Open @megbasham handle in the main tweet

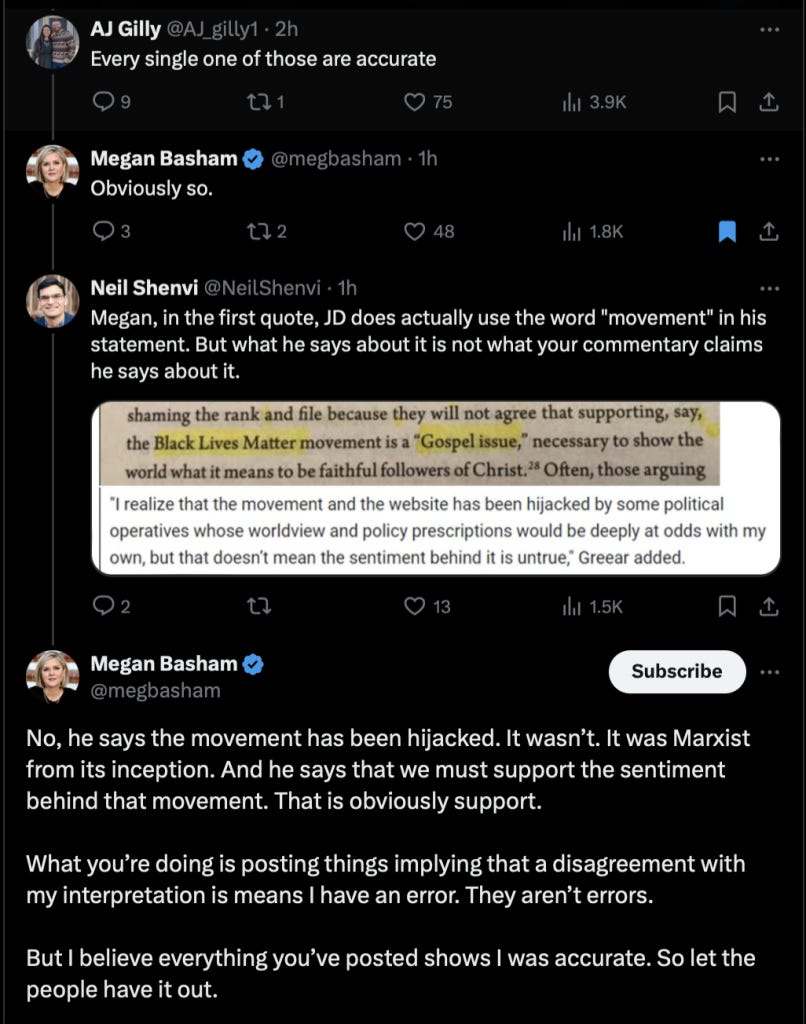coord(155,691)
